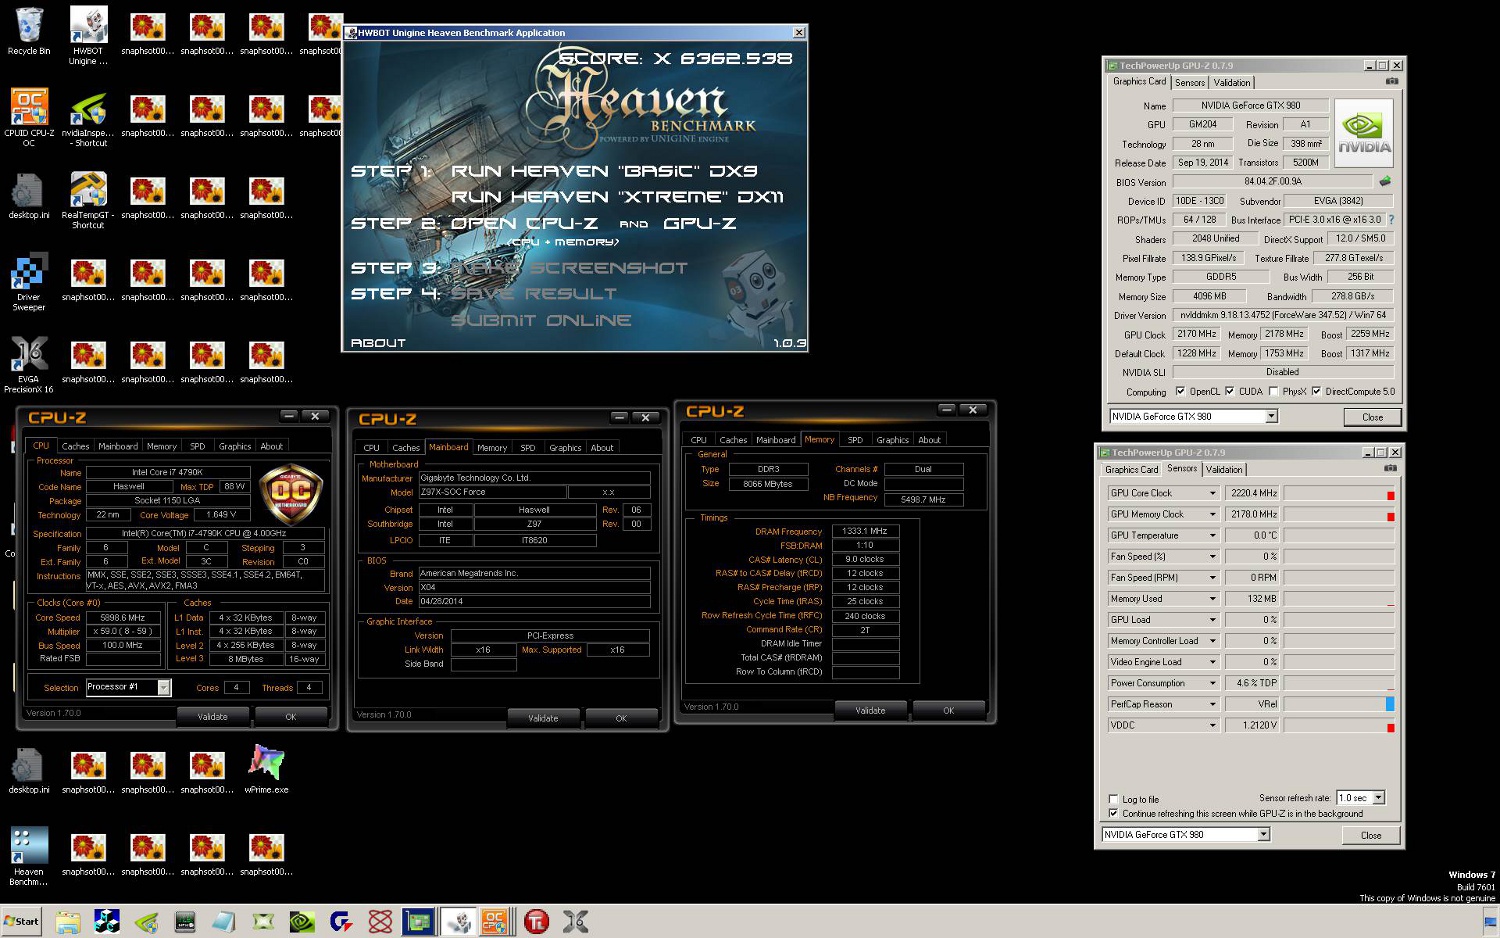
Task: Launch the RealTempGT shortcut icon
Action: (88, 200)
